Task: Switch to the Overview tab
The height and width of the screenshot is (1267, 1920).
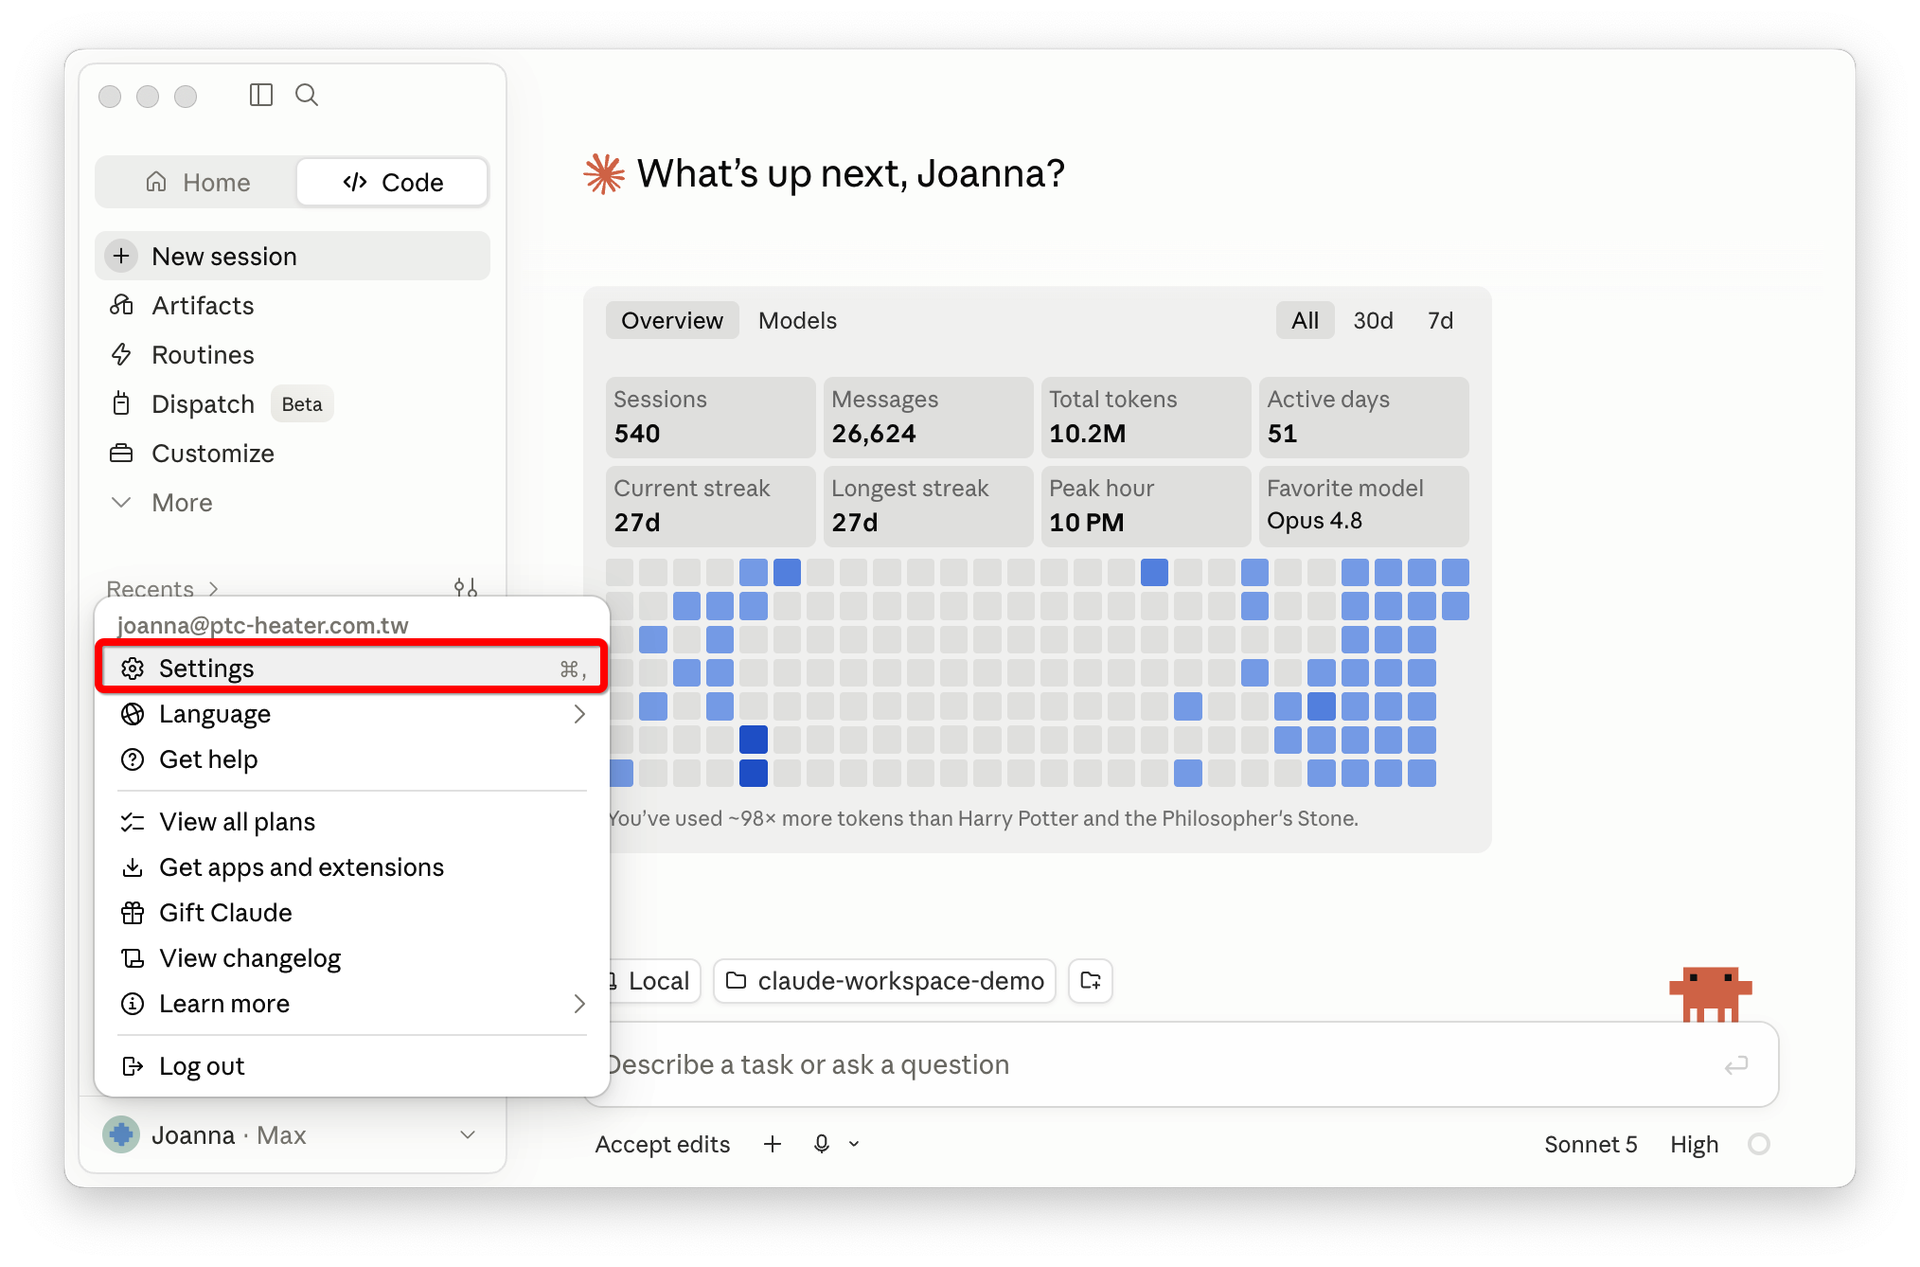Action: point(672,320)
